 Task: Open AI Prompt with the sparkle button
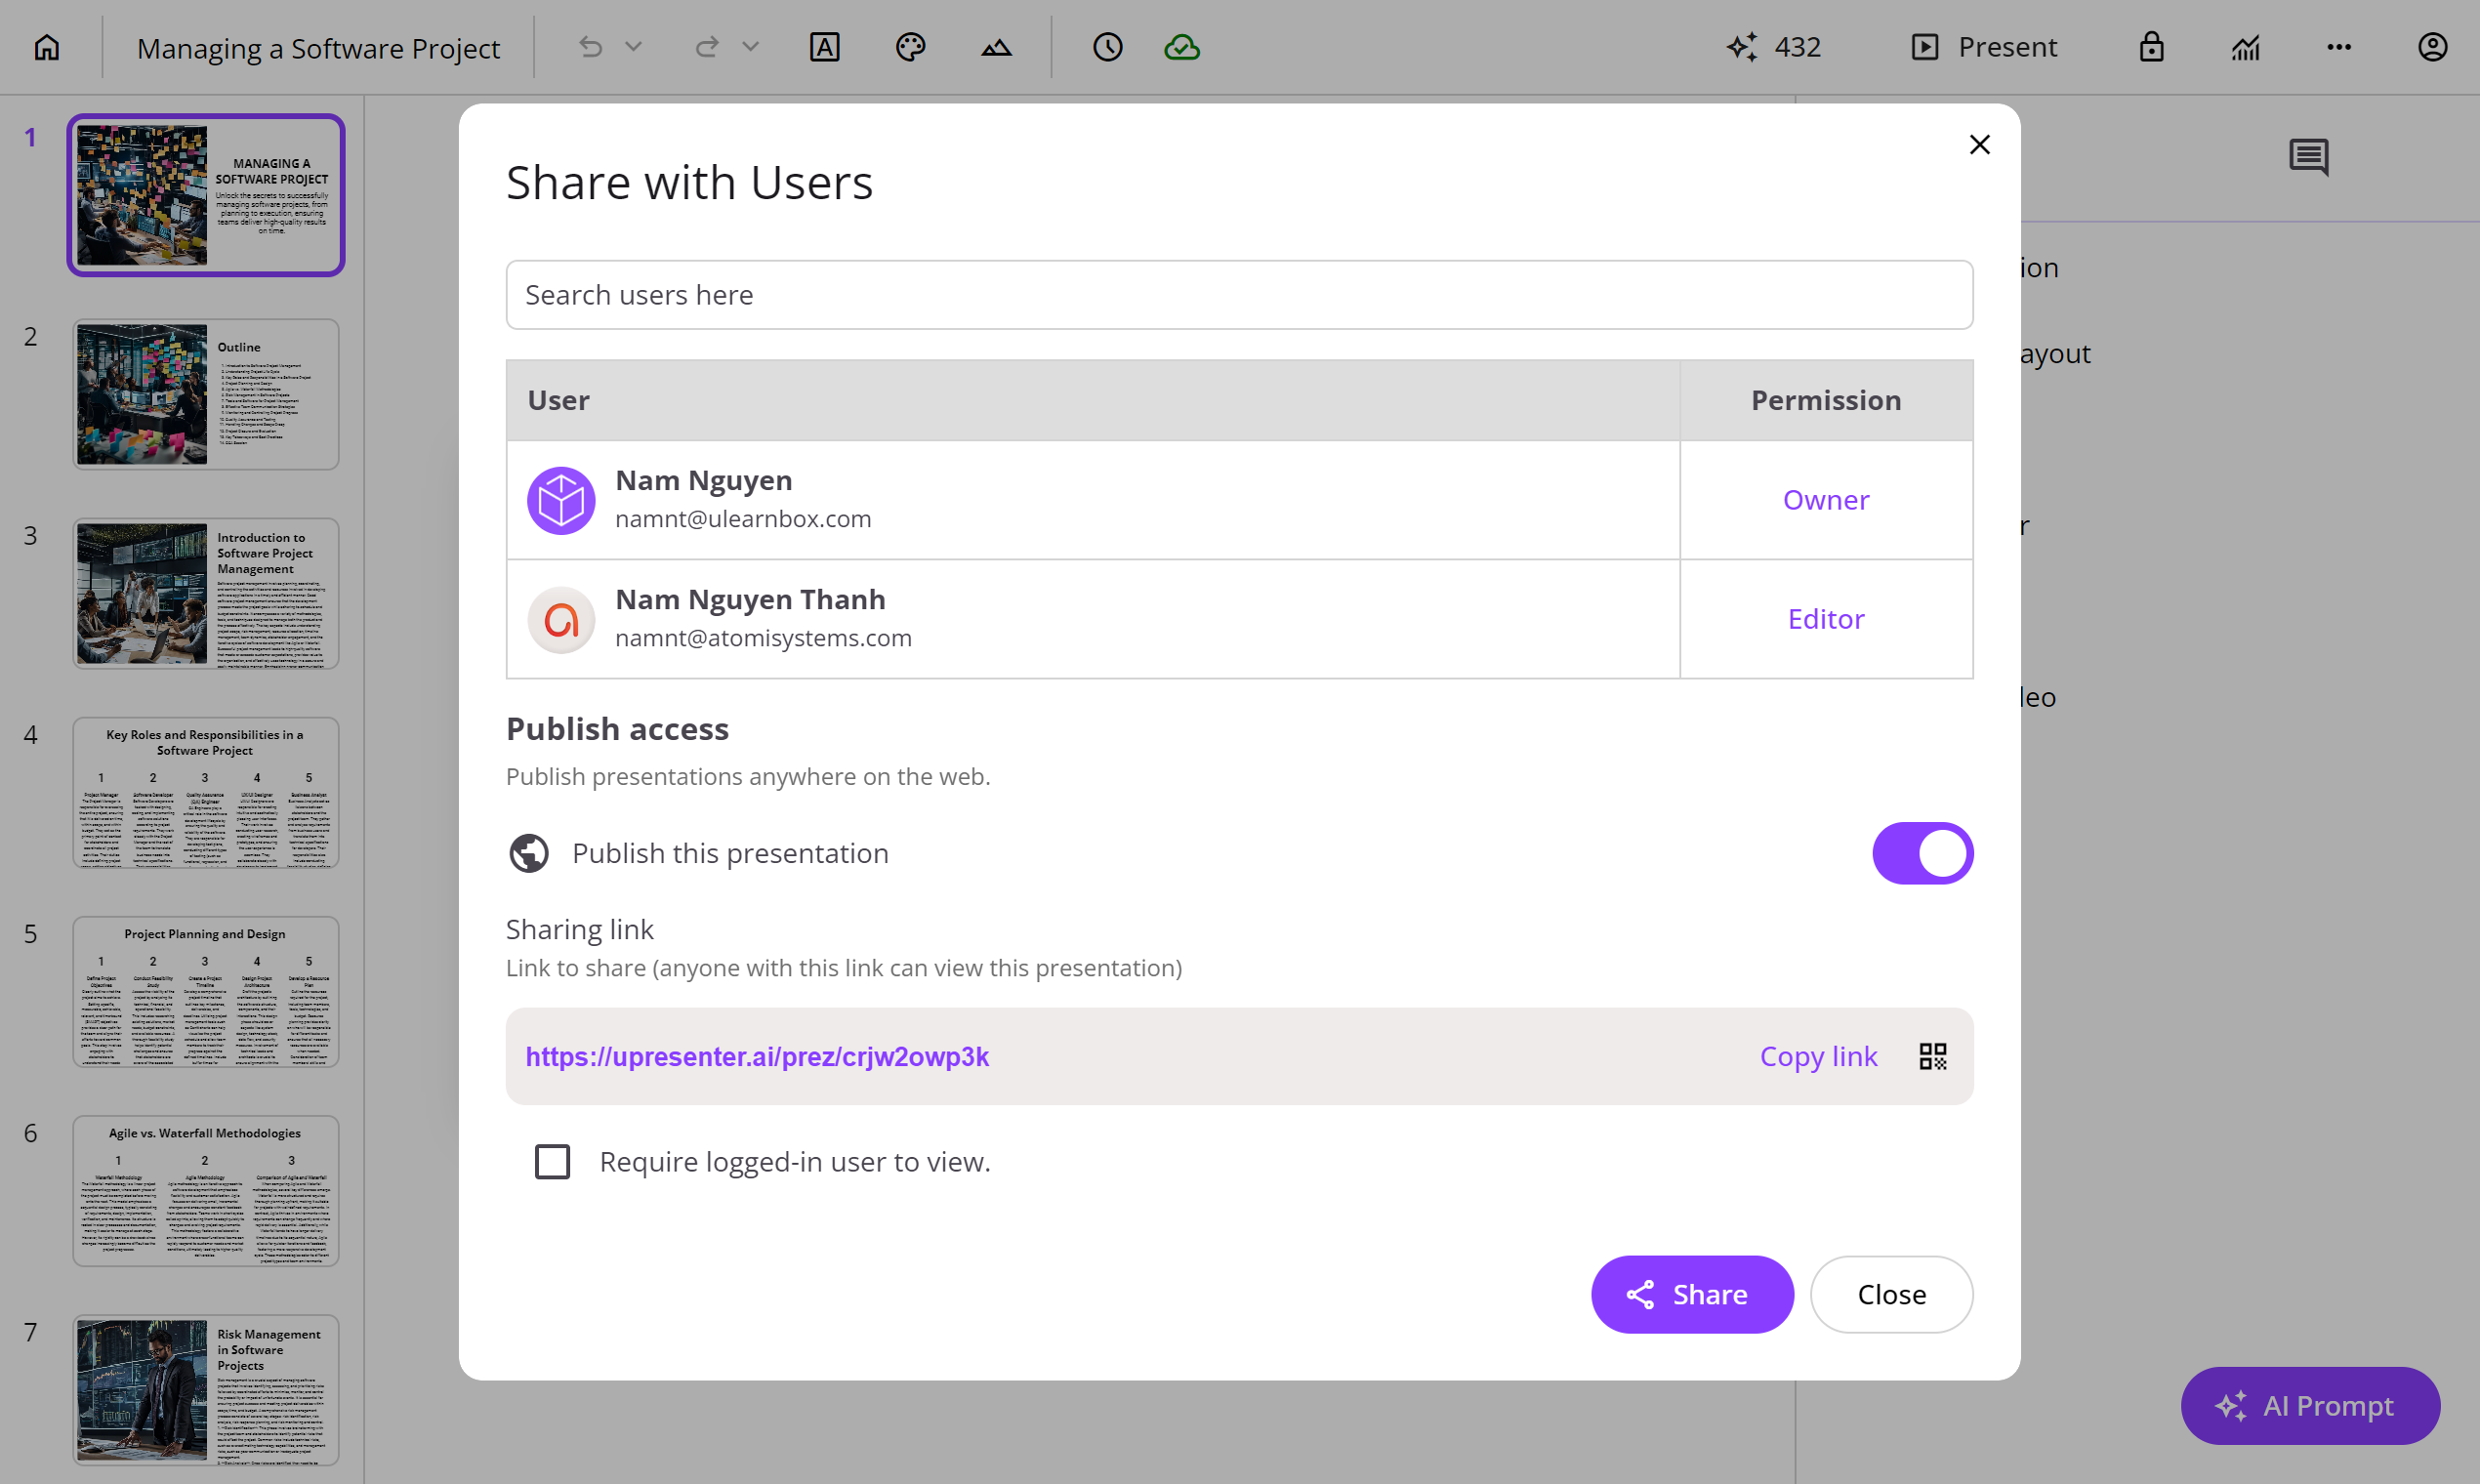click(x=2309, y=1405)
